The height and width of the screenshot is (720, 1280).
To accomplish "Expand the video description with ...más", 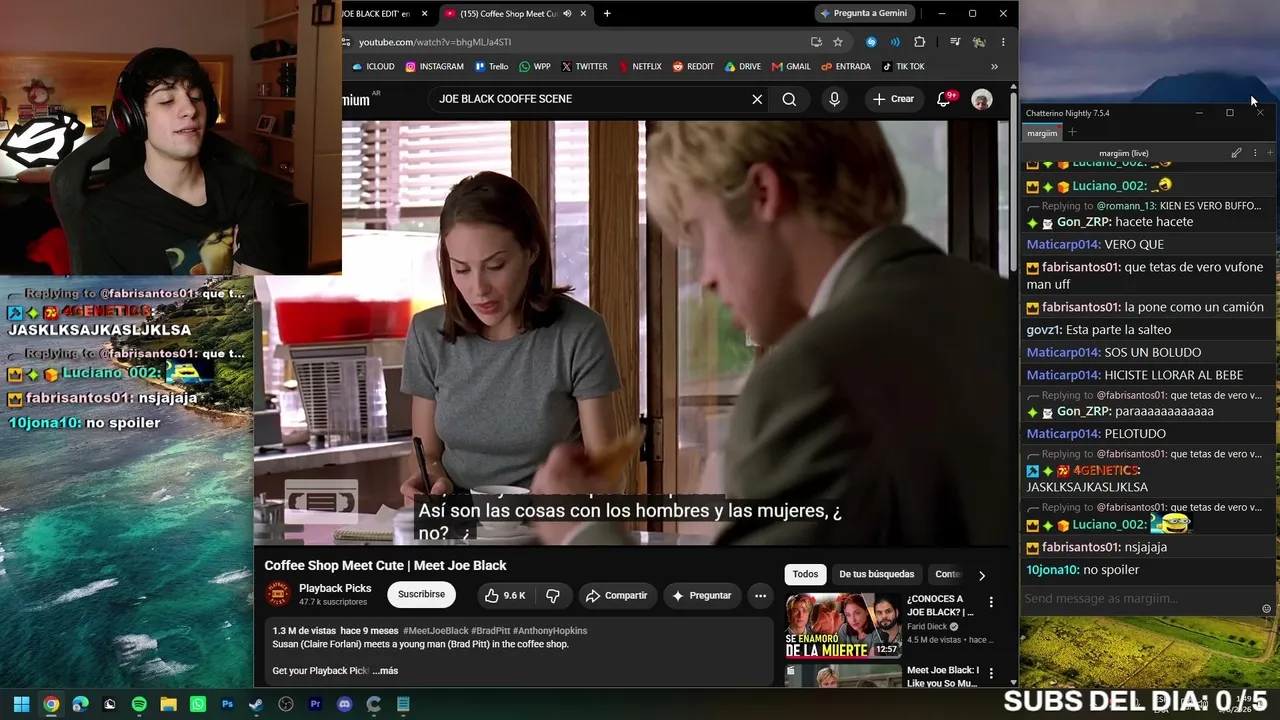I will [x=385, y=670].
